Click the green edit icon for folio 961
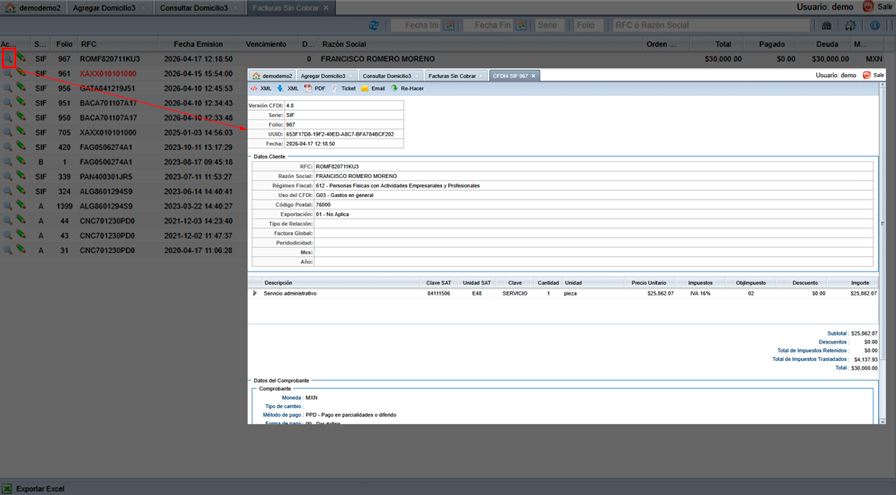Image resolution: width=896 pixels, height=495 pixels. point(21,74)
